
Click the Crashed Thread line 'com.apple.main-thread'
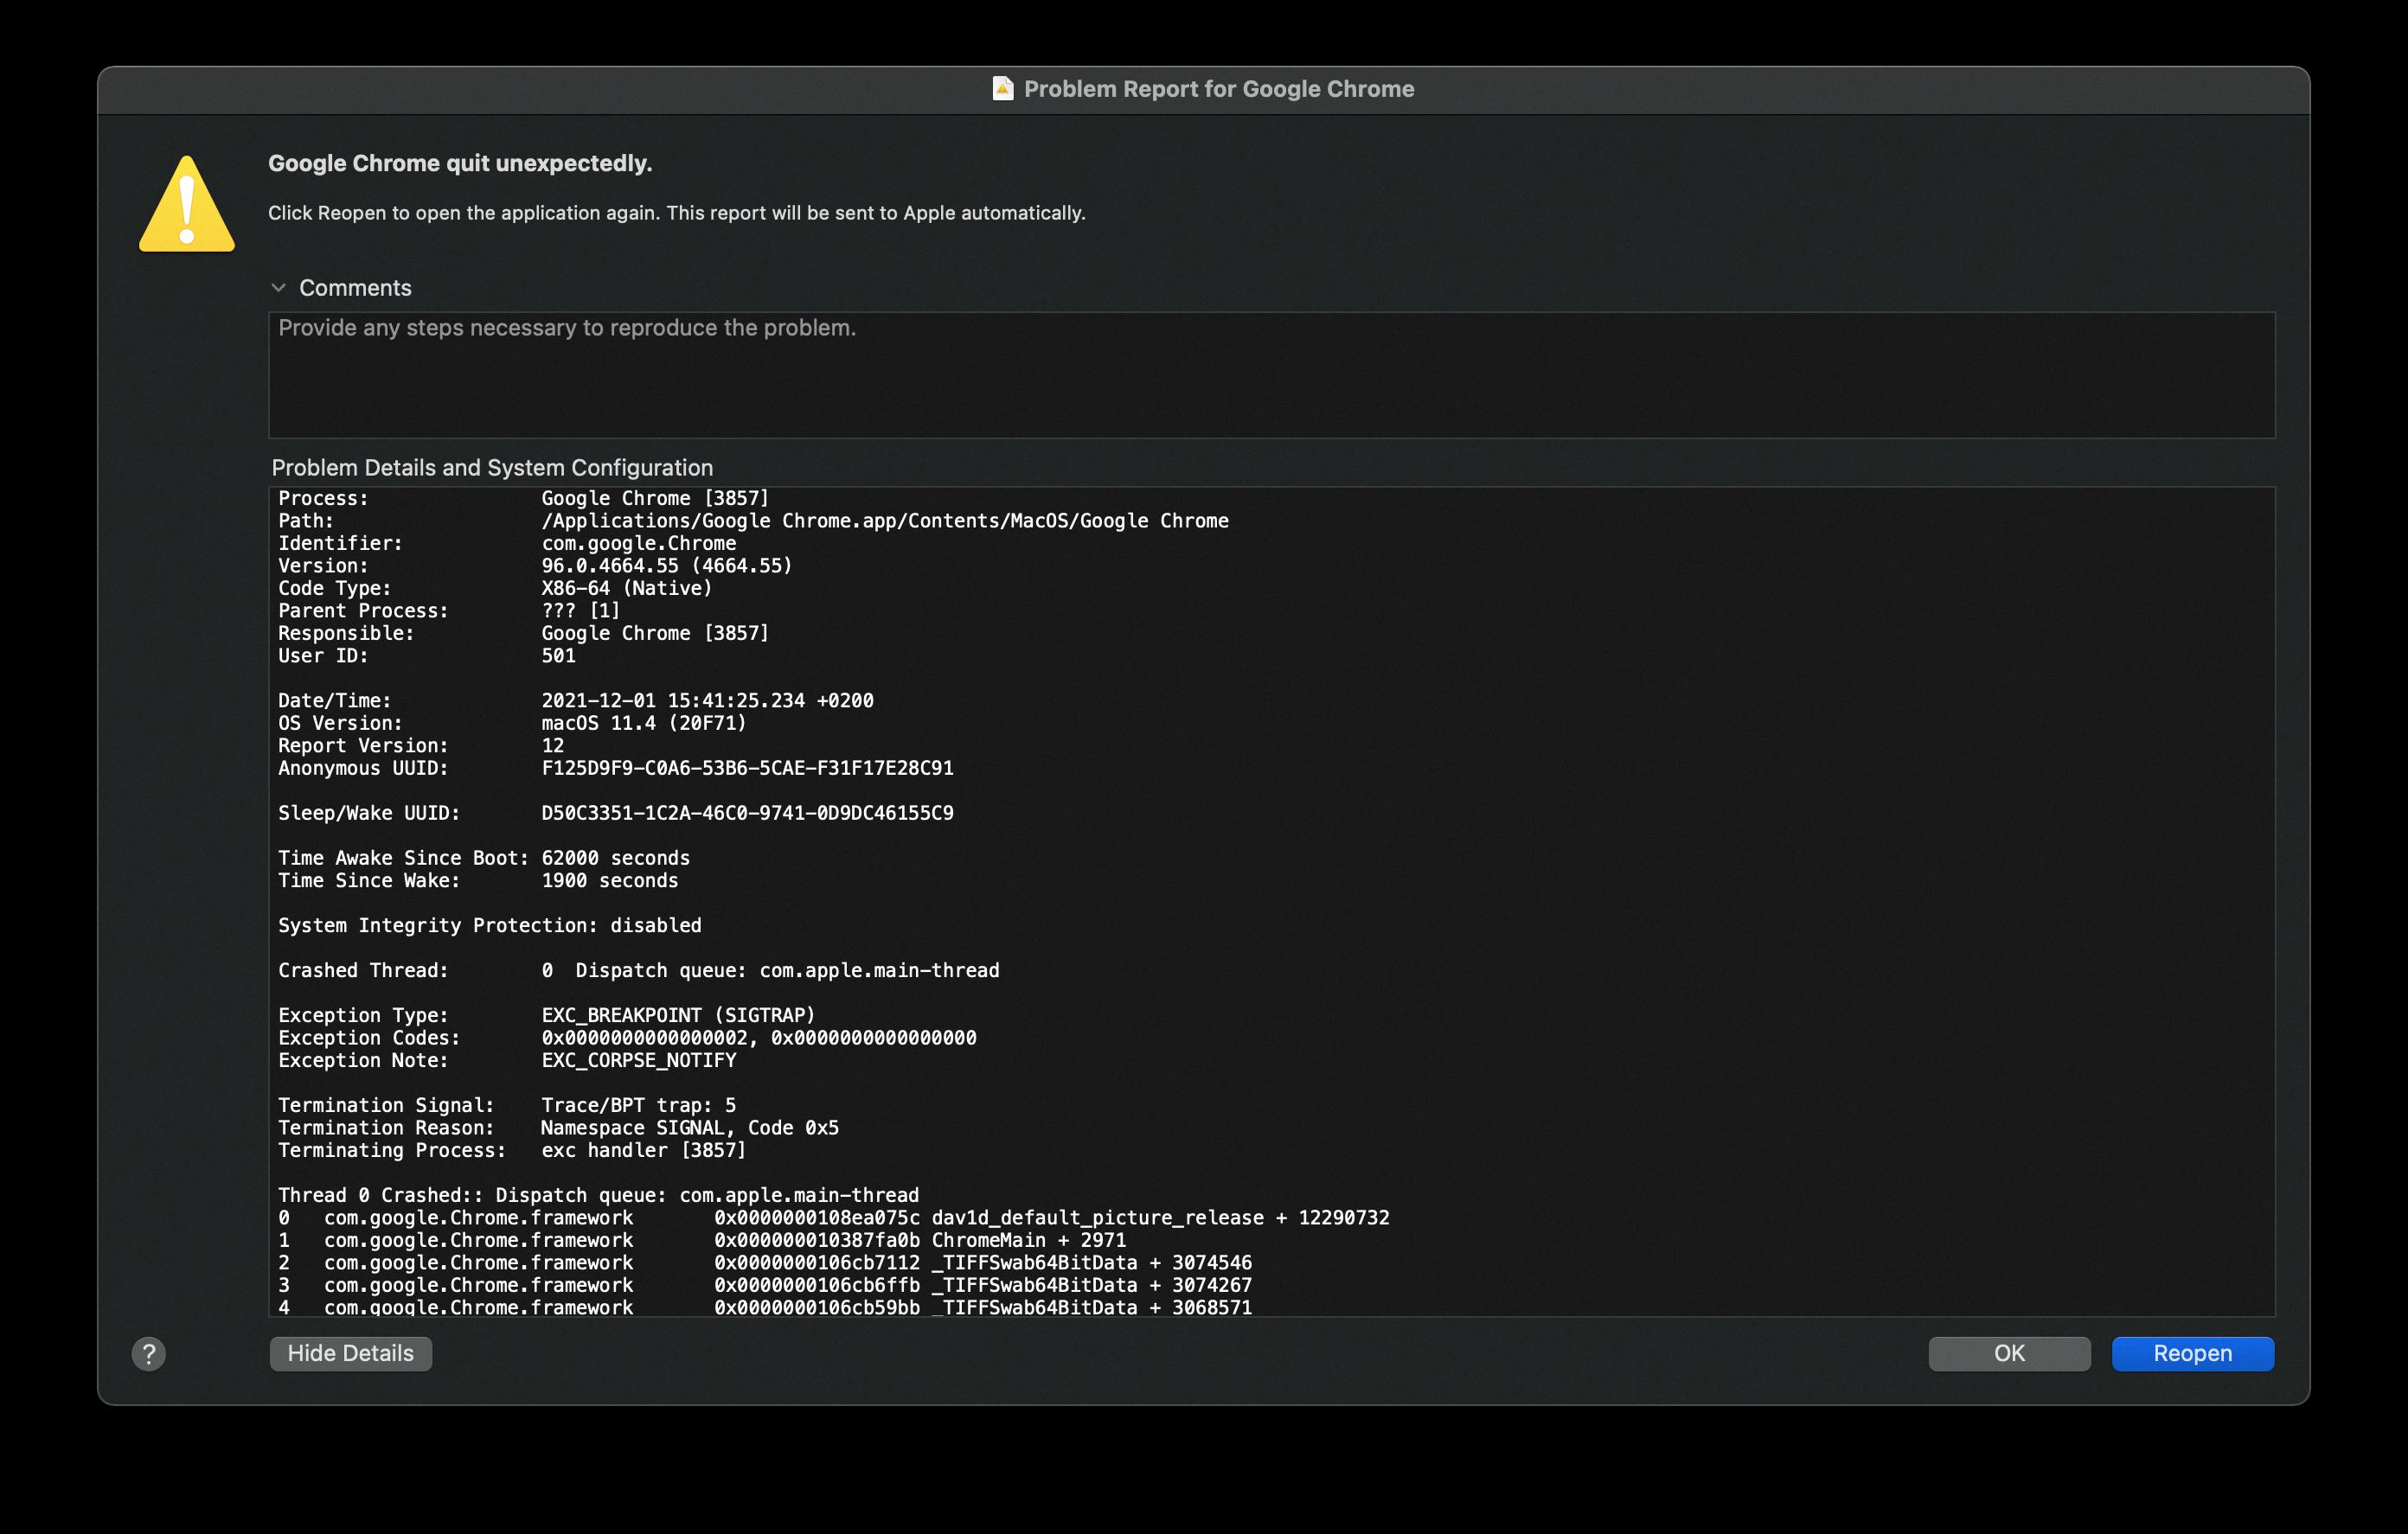(x=879, y=971)
